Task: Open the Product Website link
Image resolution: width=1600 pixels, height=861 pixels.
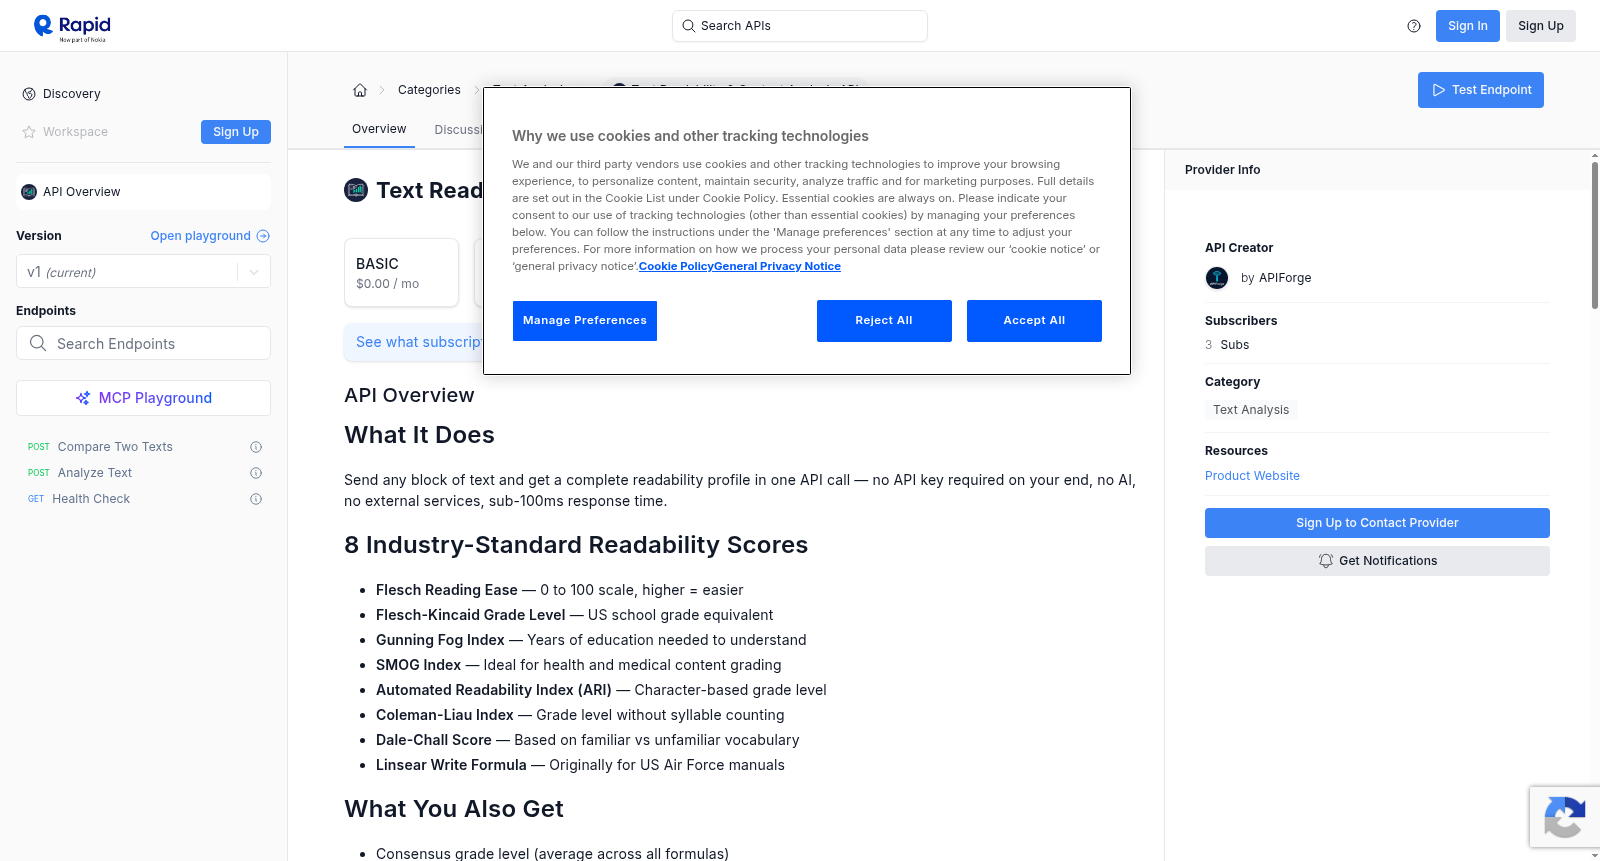Action: point(1252,476)
